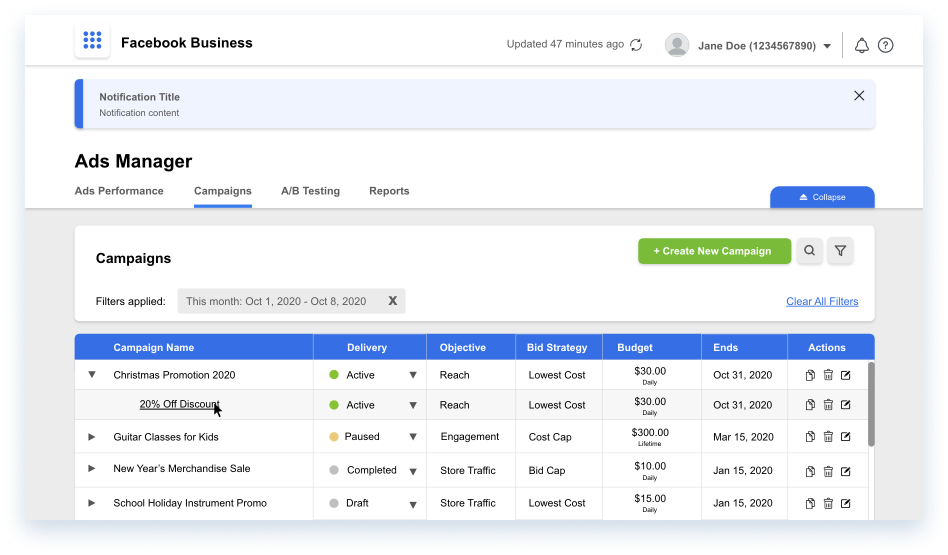Click the Clear All Filters link
Screen dimensions: 948x555
click(821, 301)
